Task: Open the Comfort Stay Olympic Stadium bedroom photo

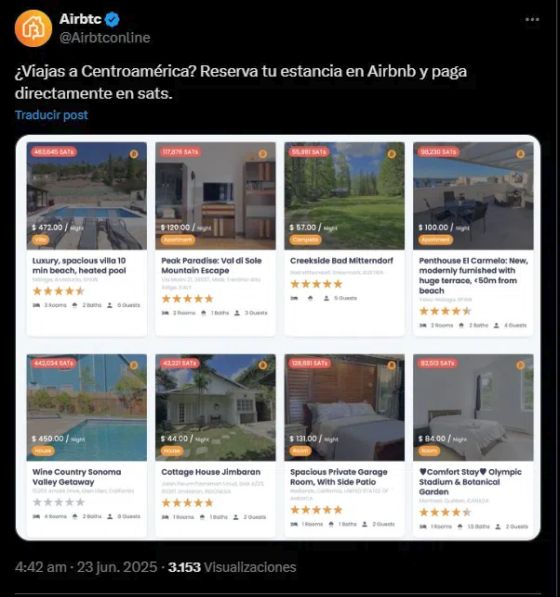Action: [x=473, y=407]
